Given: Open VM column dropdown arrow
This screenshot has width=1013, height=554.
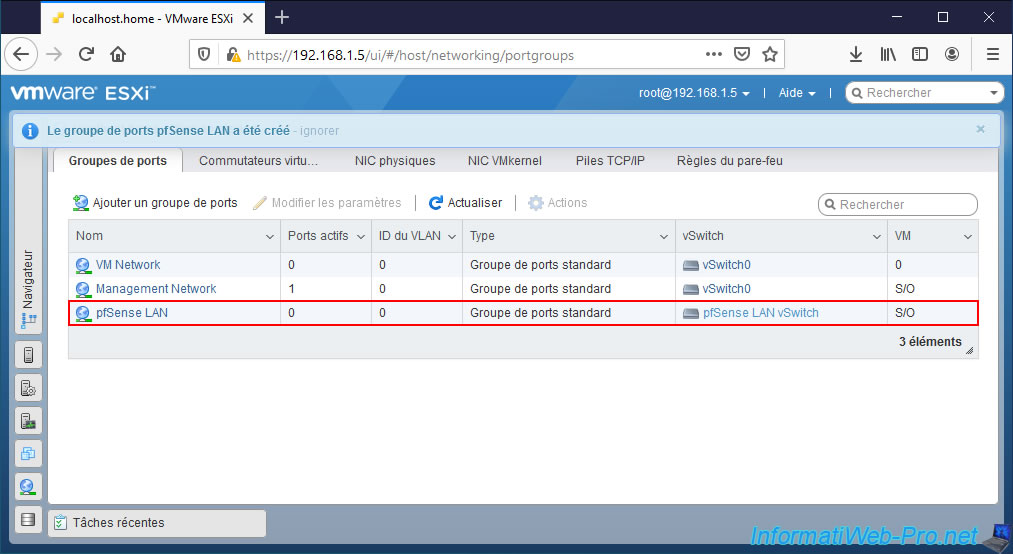Looking at the screenshot, I should pos(968,237).
